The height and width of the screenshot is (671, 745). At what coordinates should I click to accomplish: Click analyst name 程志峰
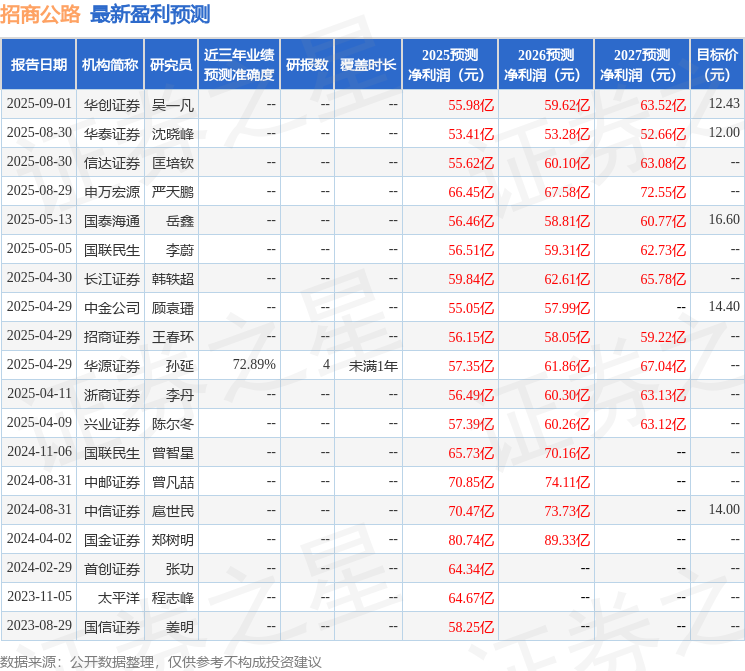click(x=172, y=597)
